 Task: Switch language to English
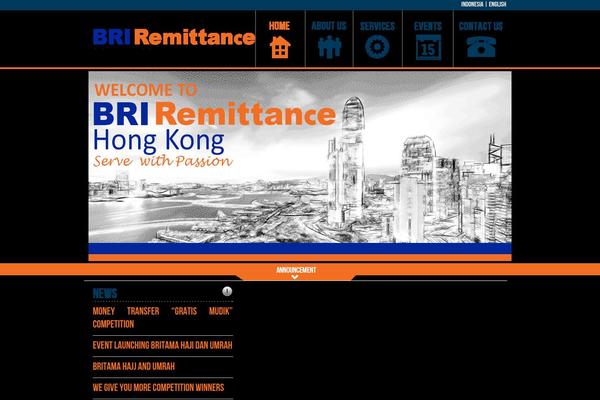point(497,4)
